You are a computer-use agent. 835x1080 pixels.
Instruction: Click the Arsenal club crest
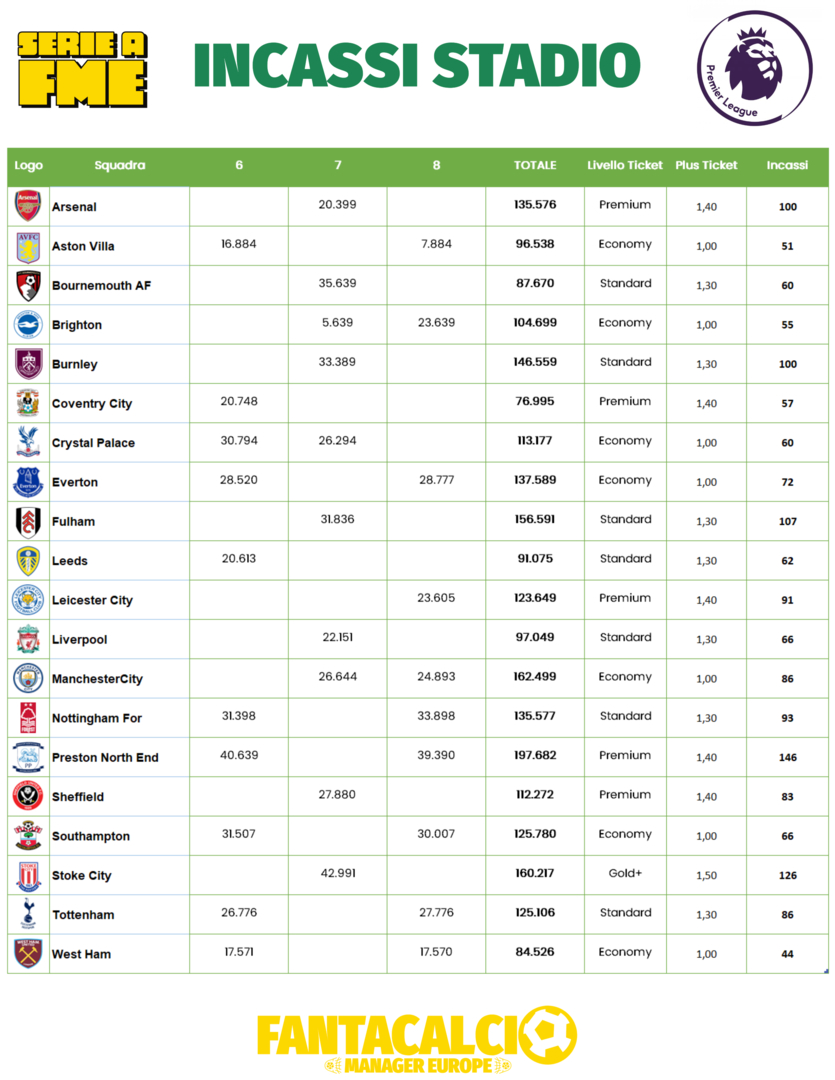28,206
